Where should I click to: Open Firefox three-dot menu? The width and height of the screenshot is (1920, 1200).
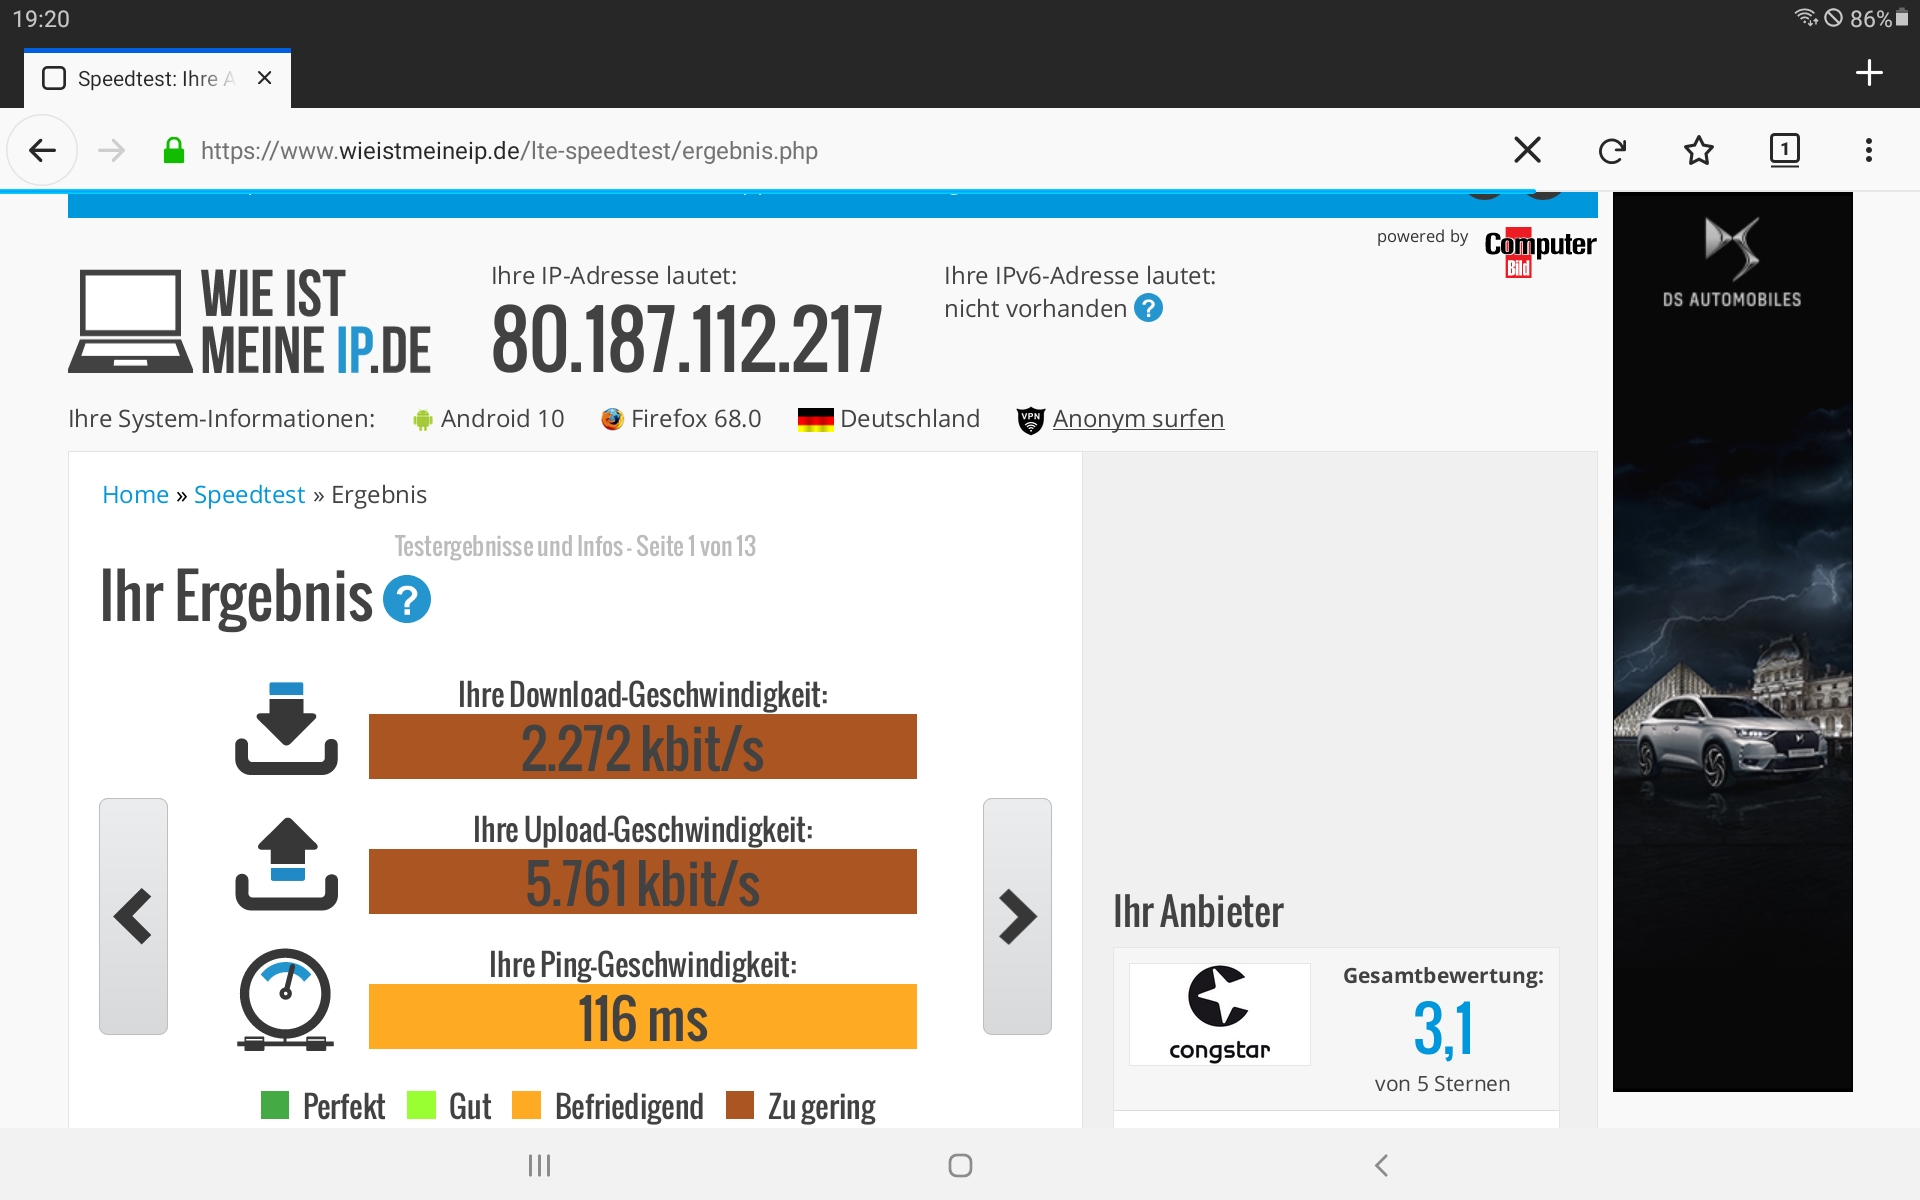pyautogui.click(x=1868, y=151)
